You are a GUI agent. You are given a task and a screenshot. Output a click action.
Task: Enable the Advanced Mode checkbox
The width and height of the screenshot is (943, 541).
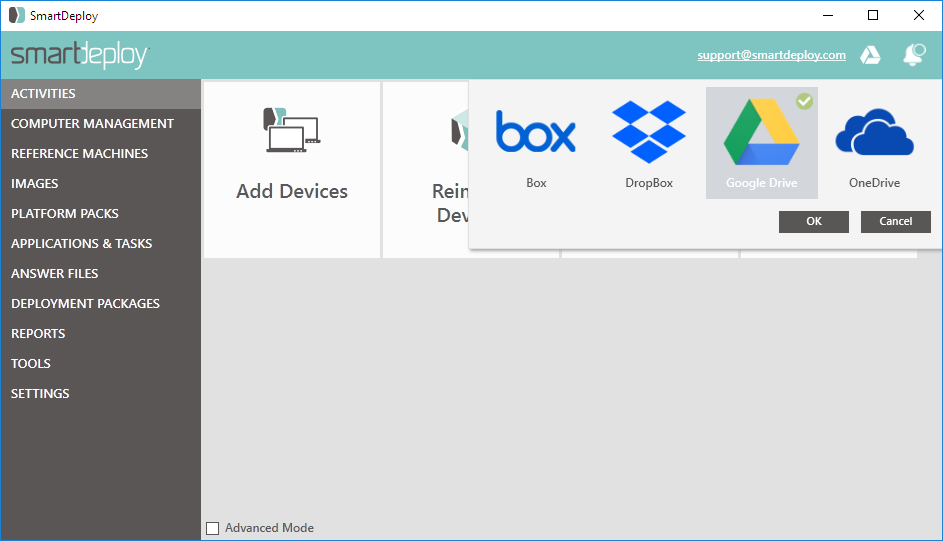pyautogui.click(x=212, y=528)
